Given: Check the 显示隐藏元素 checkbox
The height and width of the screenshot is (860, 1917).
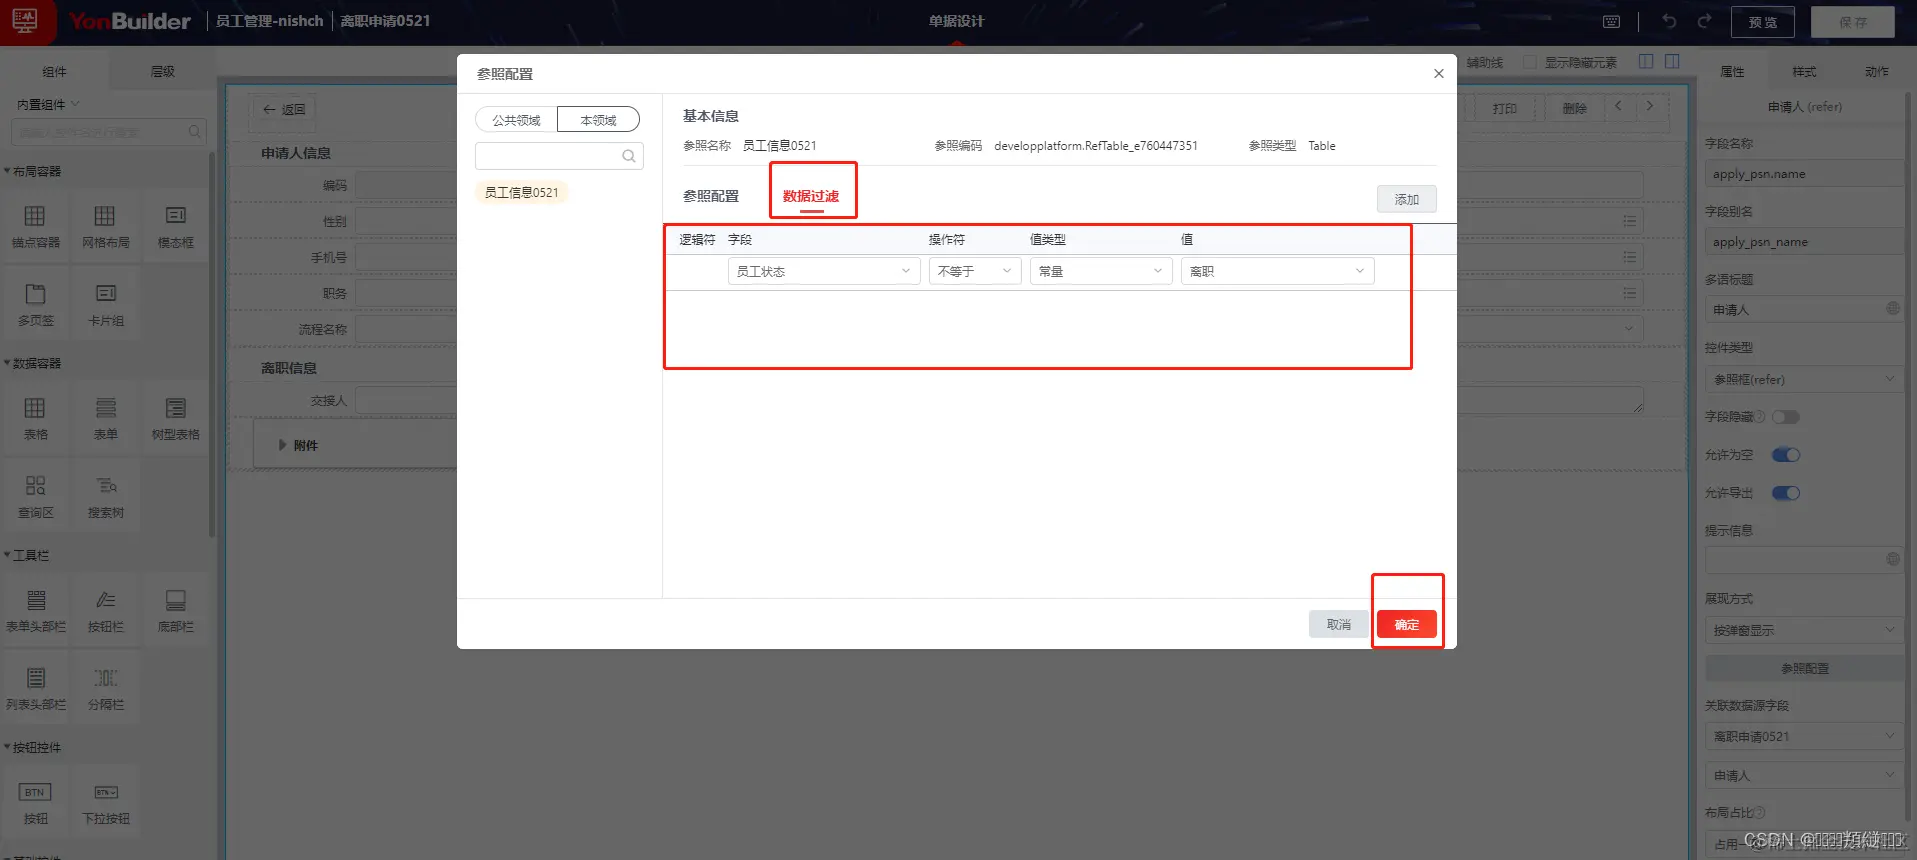Looking at the screenshot, I should tap(1529, 62).
